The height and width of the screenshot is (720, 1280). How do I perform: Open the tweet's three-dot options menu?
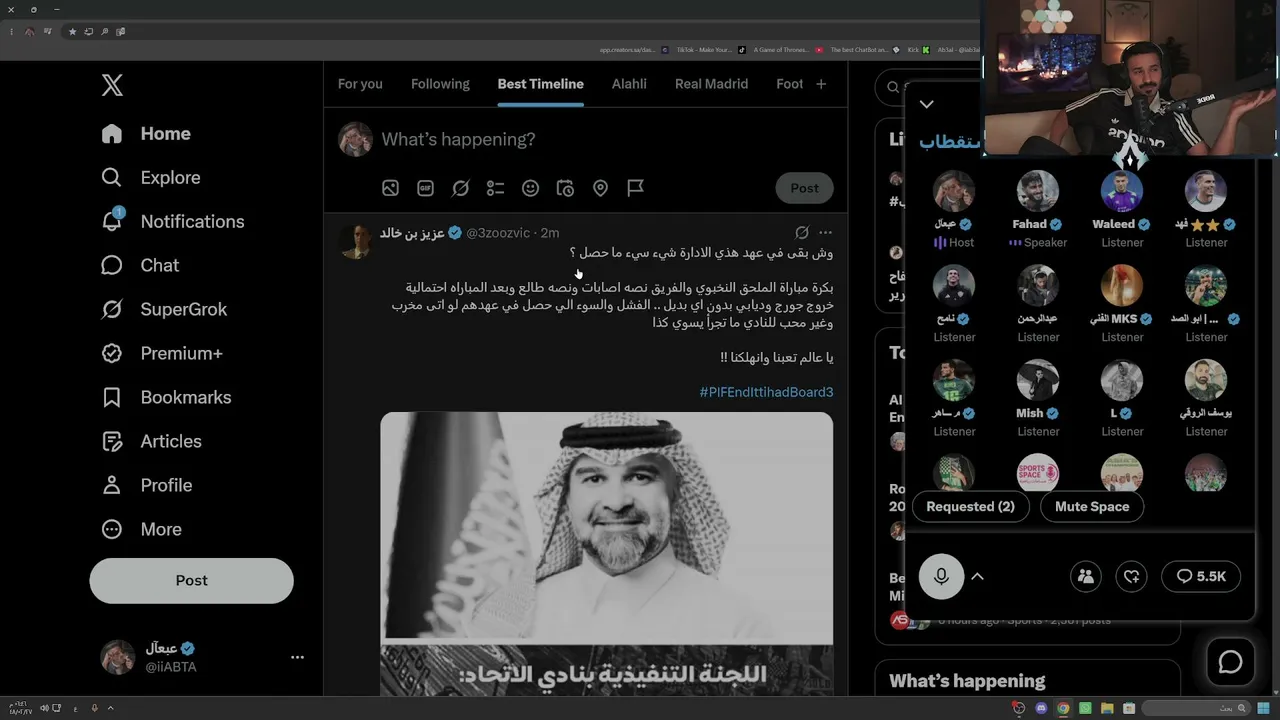click(825, 233)
